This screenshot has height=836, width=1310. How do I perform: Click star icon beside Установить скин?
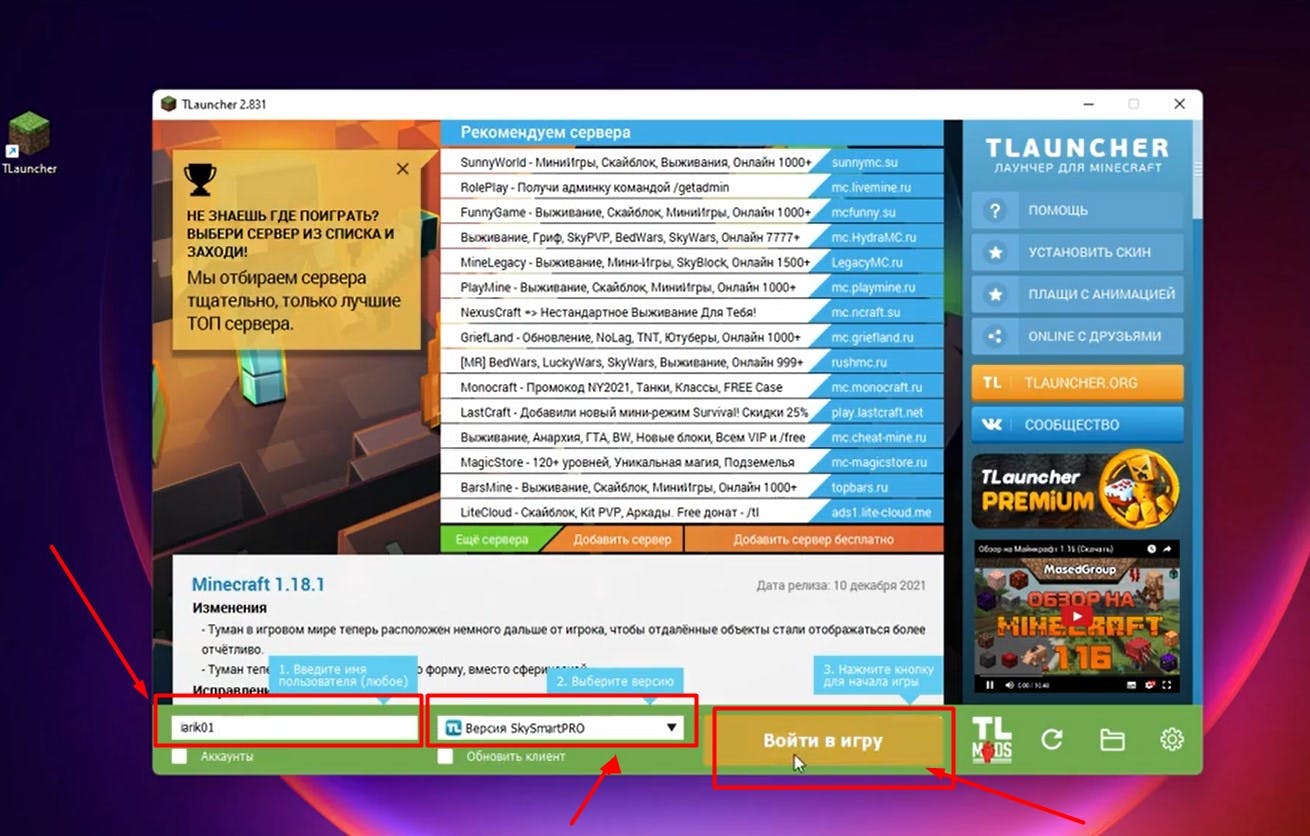tap(995, 253)
